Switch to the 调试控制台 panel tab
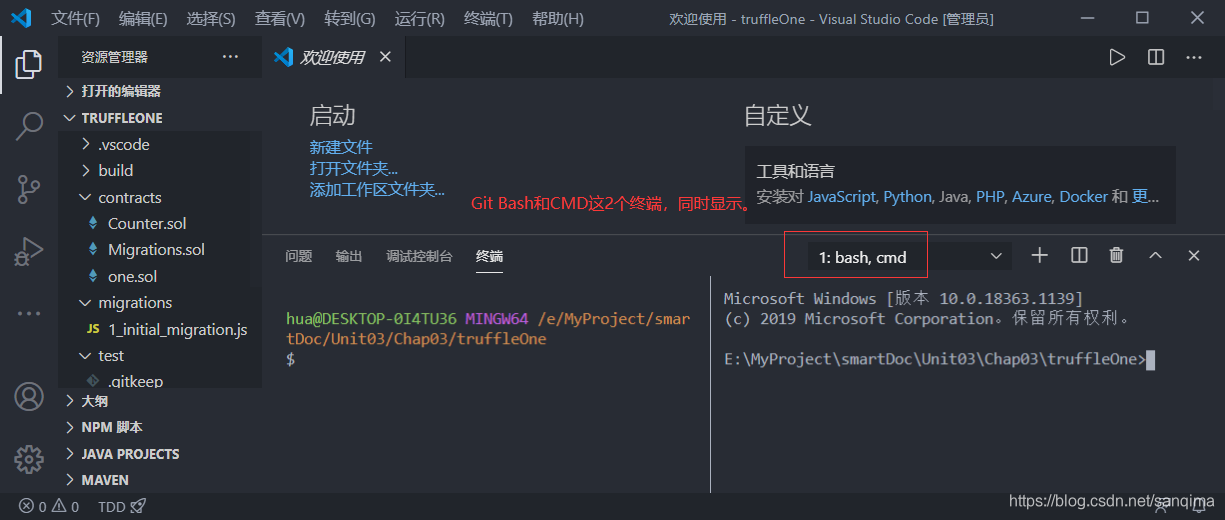This screenshot has height=520, width=1225. [x=419, y=256]
